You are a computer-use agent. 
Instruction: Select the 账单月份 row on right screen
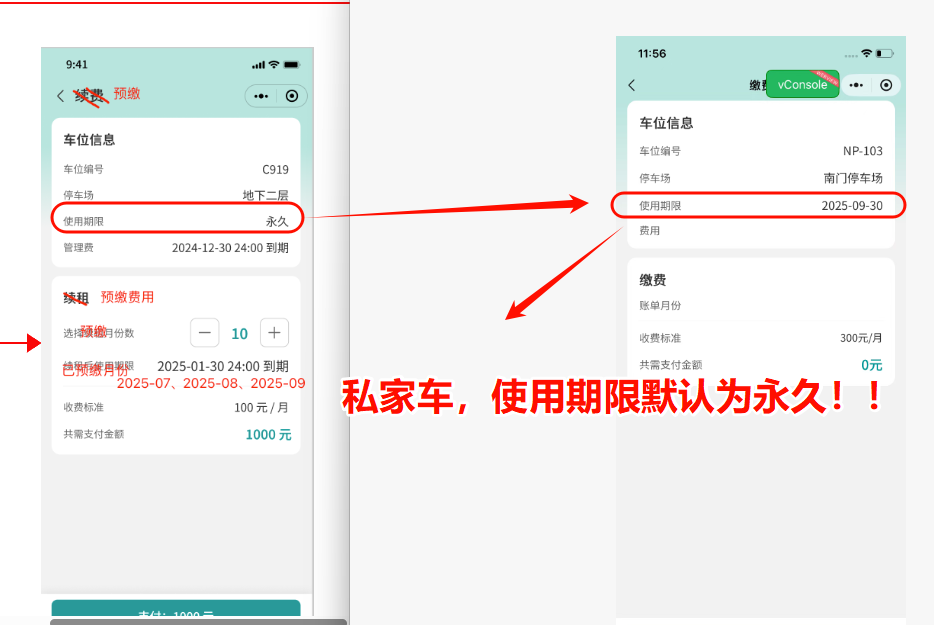tap(760, 306)
